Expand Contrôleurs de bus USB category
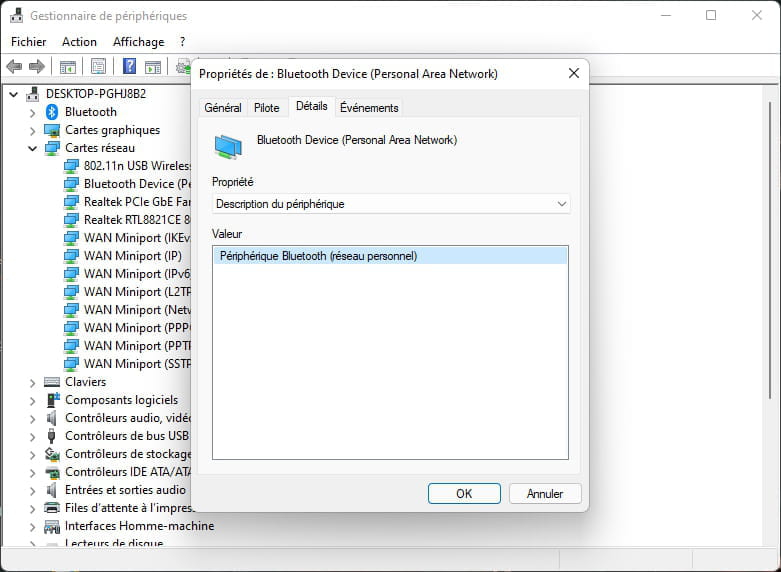 click(x=32, y=436)
